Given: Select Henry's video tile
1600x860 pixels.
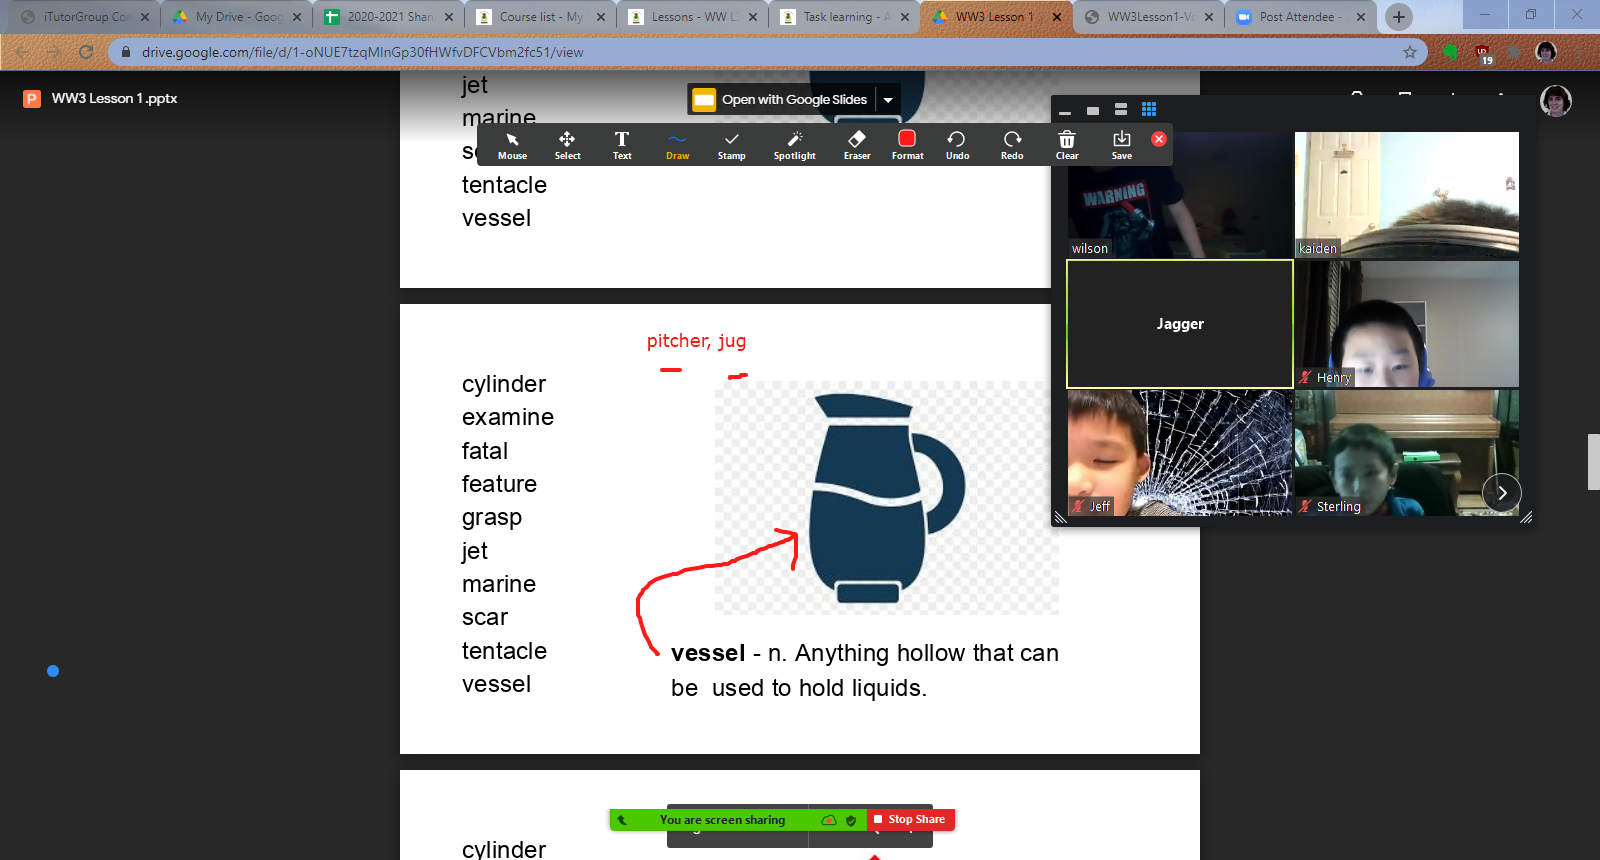Looking at the screenshot, I should (x=1407, y=324).
